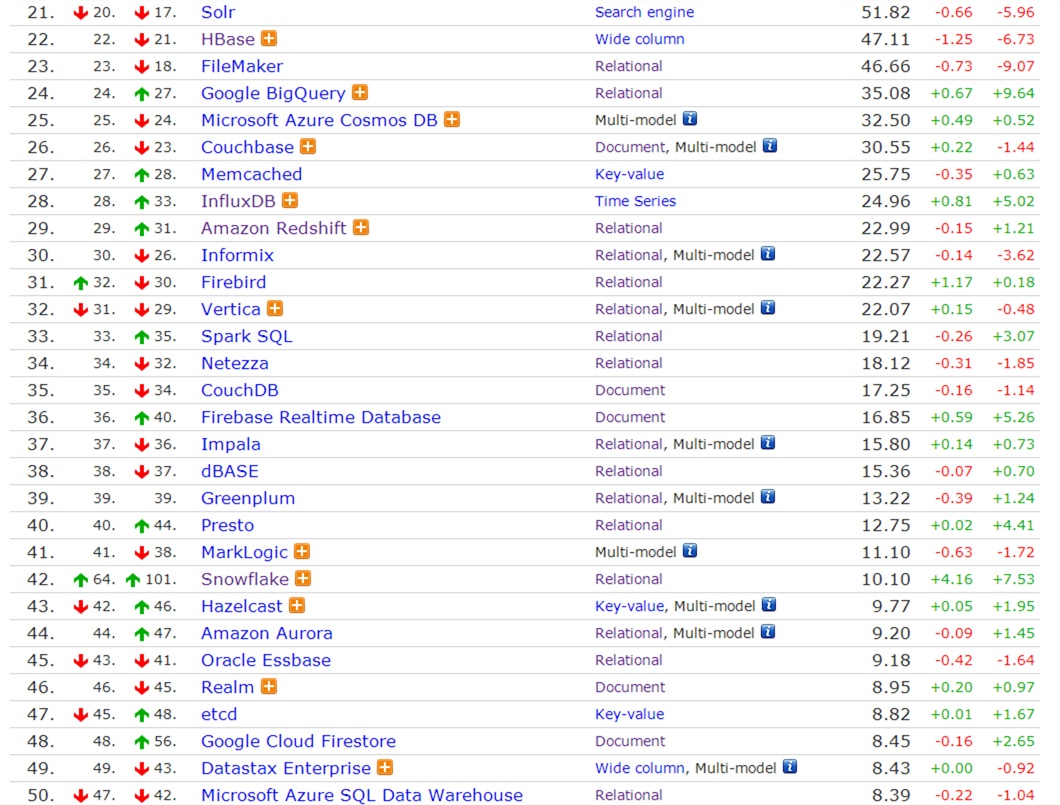Click the Time Series category link
1060x805 pixels.
[x=635, y=201]
